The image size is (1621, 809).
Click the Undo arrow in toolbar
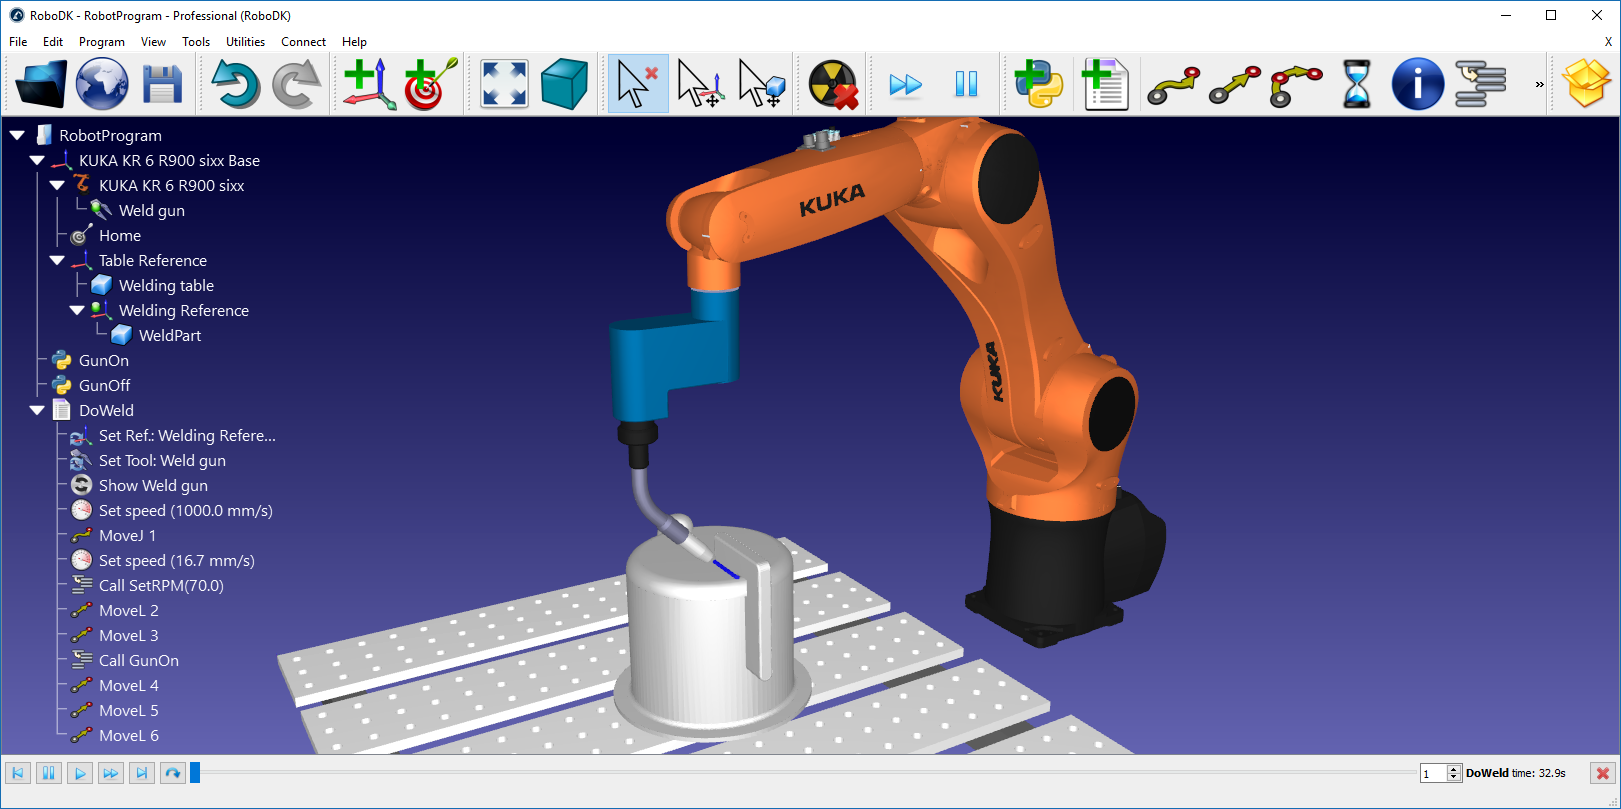234,84
